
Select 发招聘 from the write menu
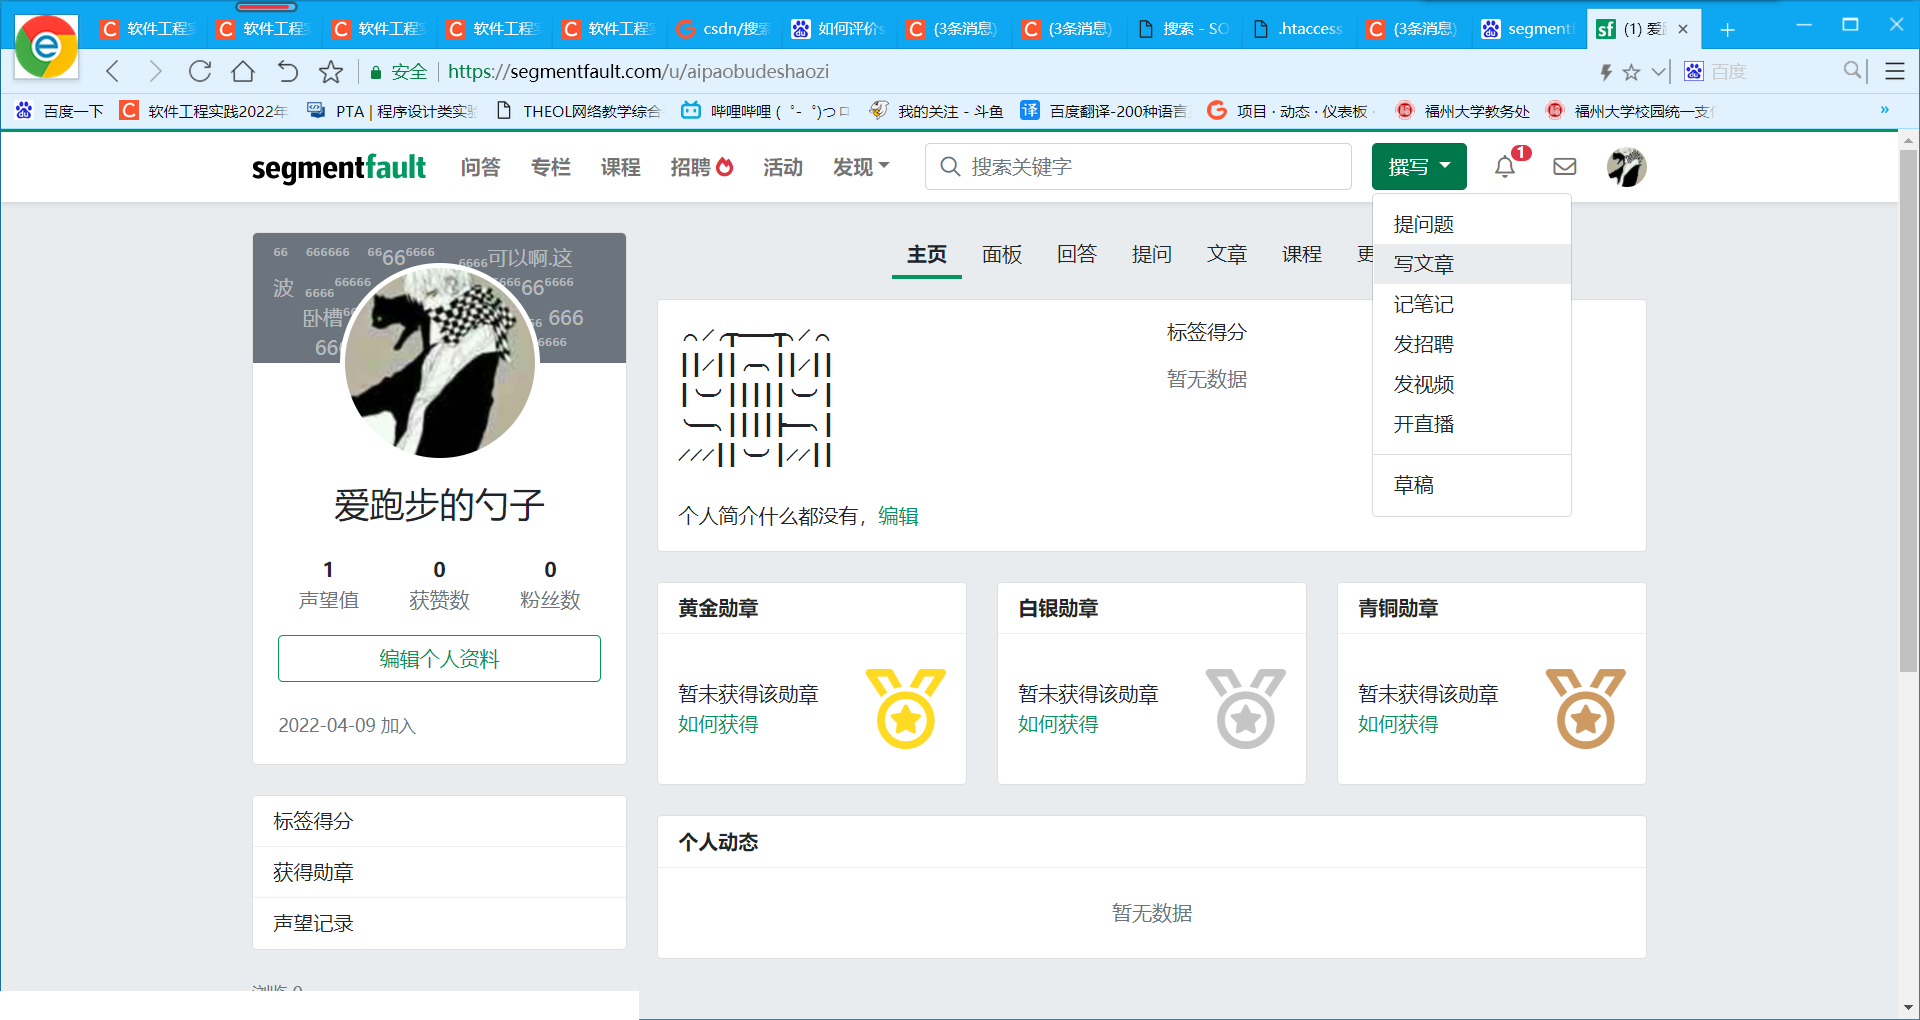(1472, 344)
